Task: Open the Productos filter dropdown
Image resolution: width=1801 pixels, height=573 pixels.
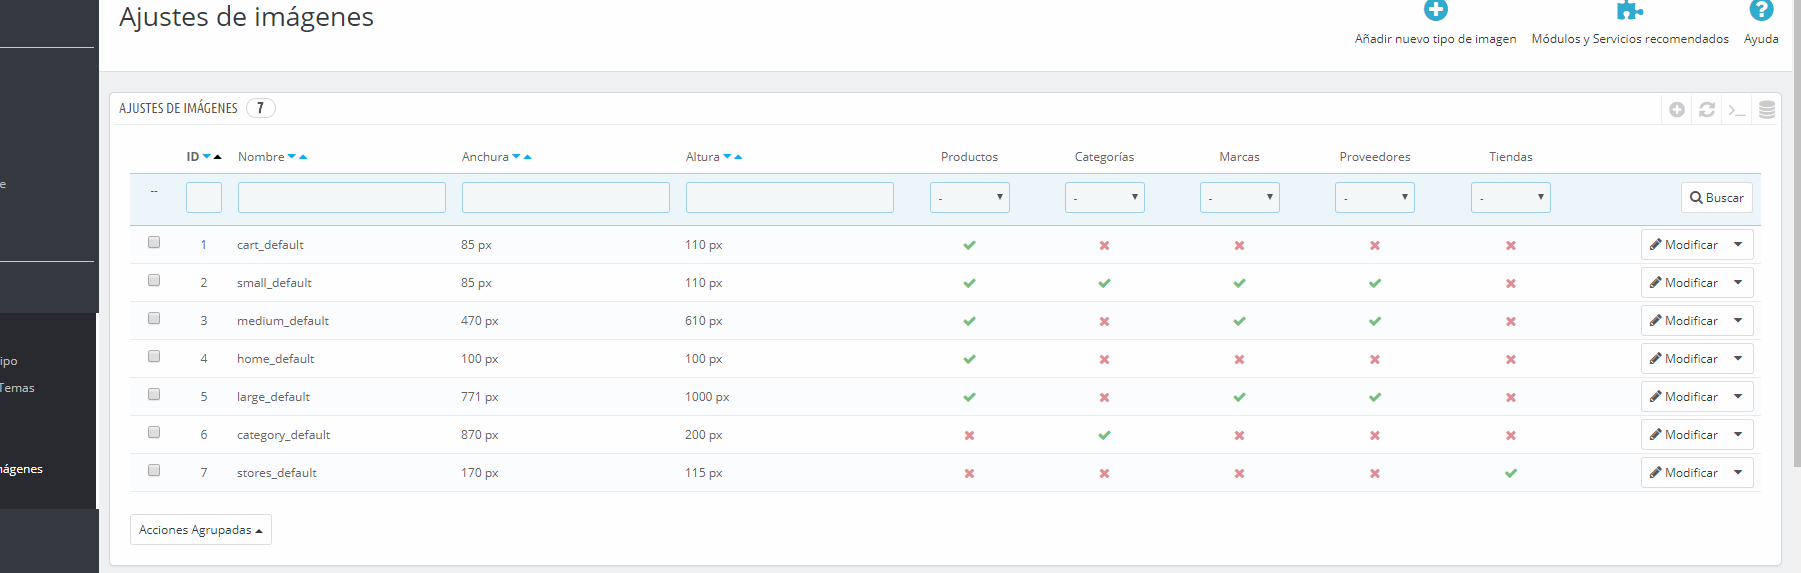Action: [969, 197]
